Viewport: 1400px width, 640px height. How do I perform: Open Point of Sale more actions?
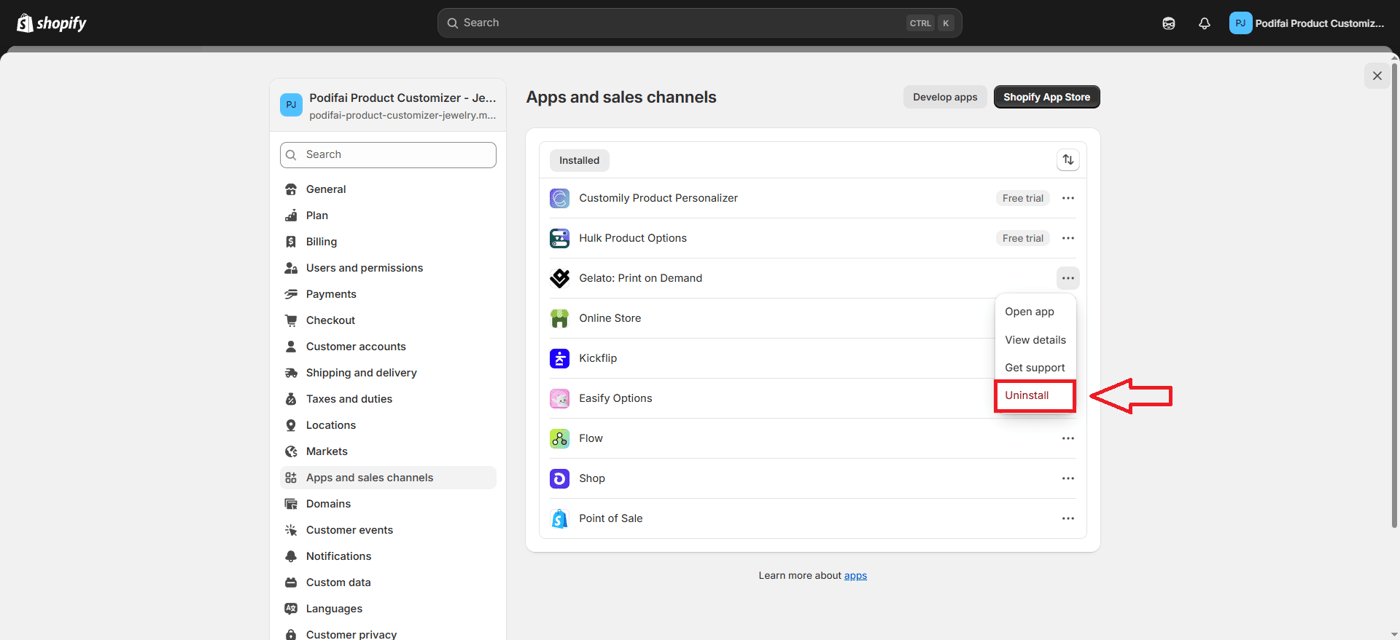(x=1068, y=518)
